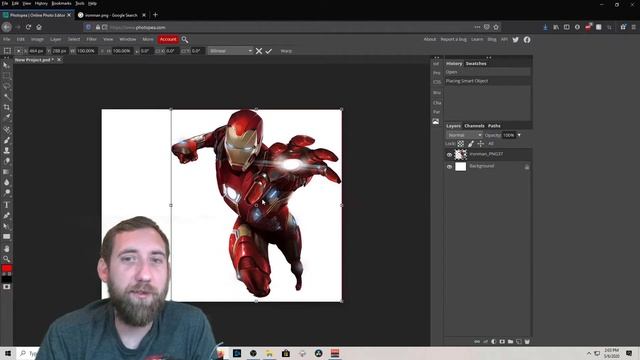The image size is (640, 360).
Task: Select the Rectangle shape tool
Action: pyautogui.click(x=7, y=236)
